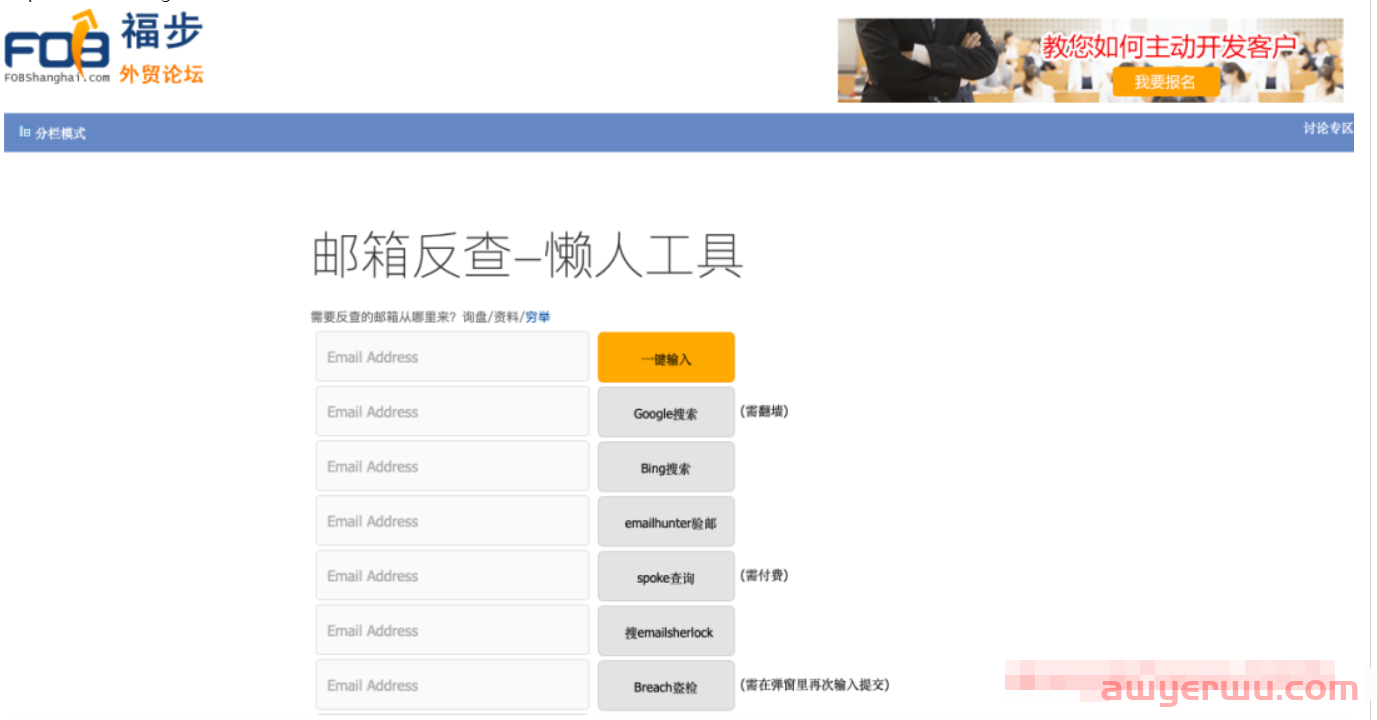Click the 邮箱反查–懒人工具 heading
Image resolution: width=1377 pixels, height=720 pixels.
click(528, 256)
